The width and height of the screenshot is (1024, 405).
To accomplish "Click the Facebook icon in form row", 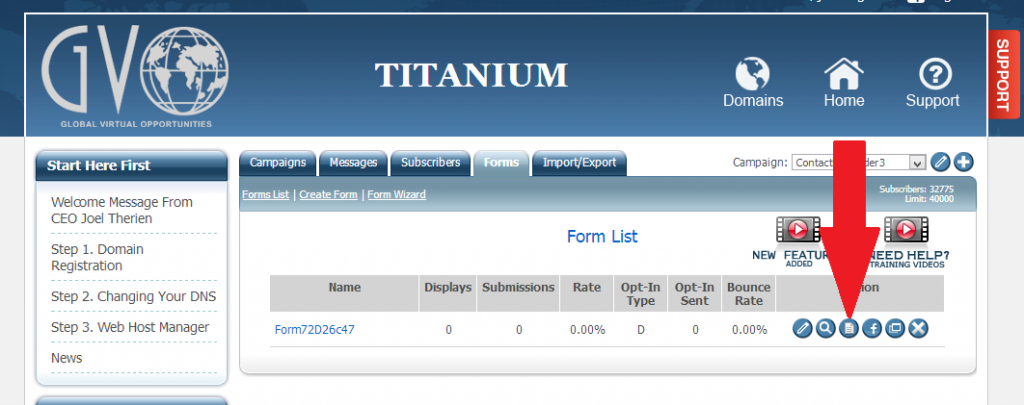I will coord(871,329).
